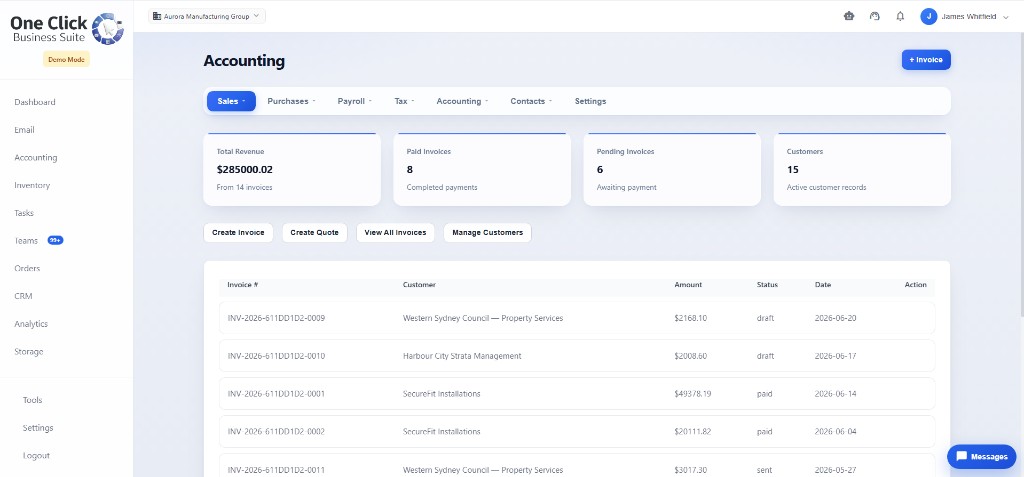Click the Demo Mode badge
This screenshot has height=477, width=1024.
pyautogui.click(x=67, y=59)
